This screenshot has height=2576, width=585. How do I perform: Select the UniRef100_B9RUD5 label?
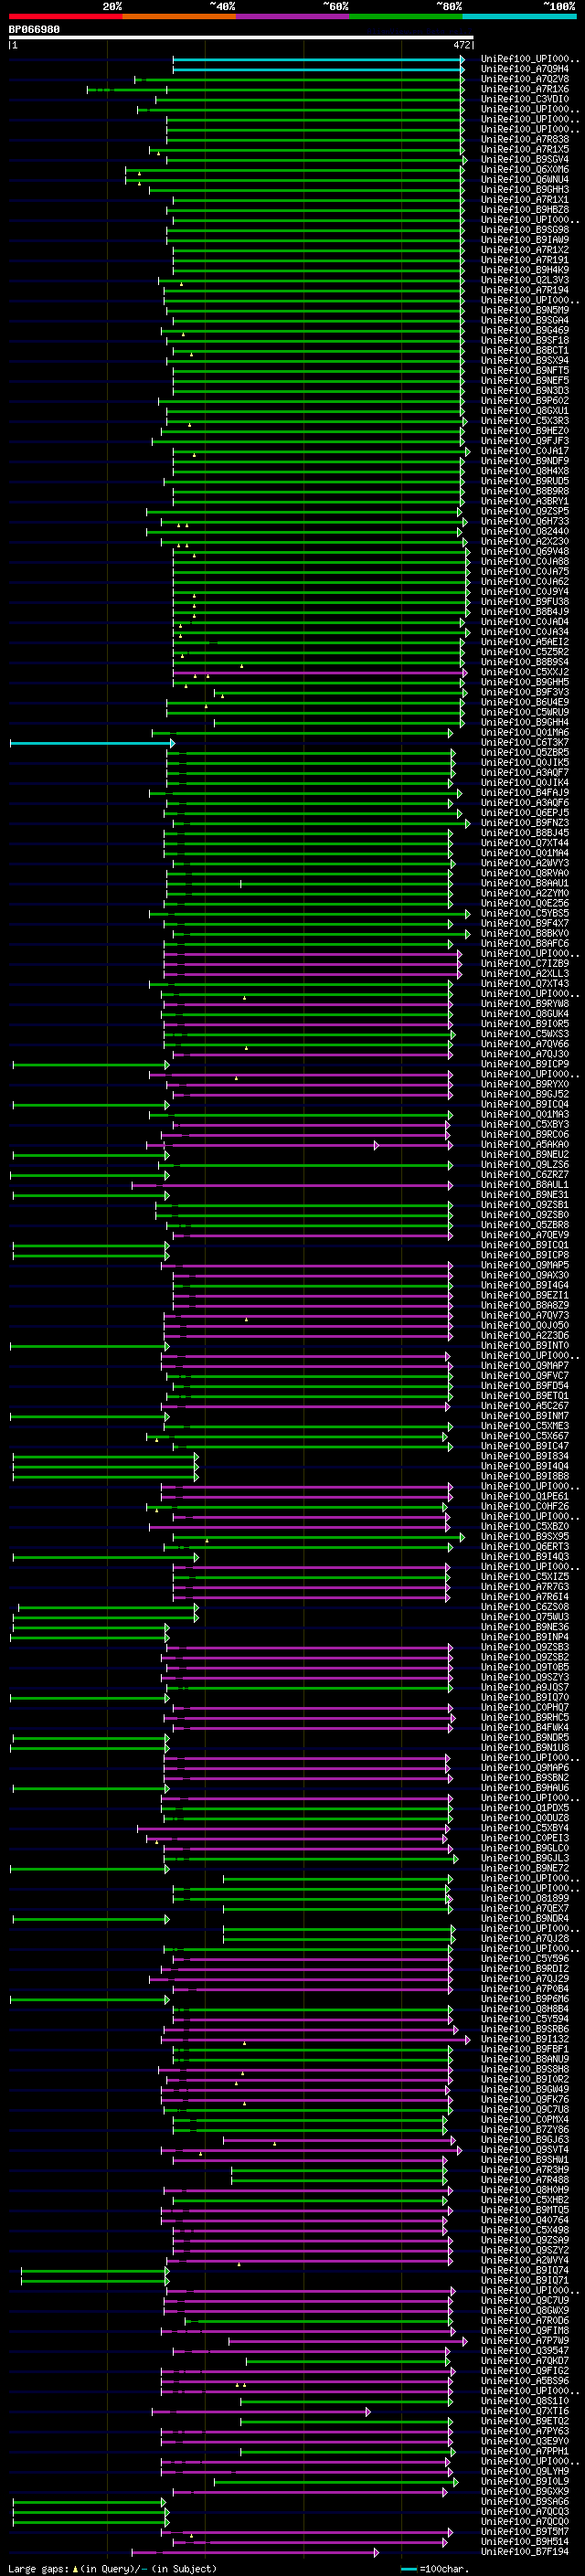[x=525, y=481]
